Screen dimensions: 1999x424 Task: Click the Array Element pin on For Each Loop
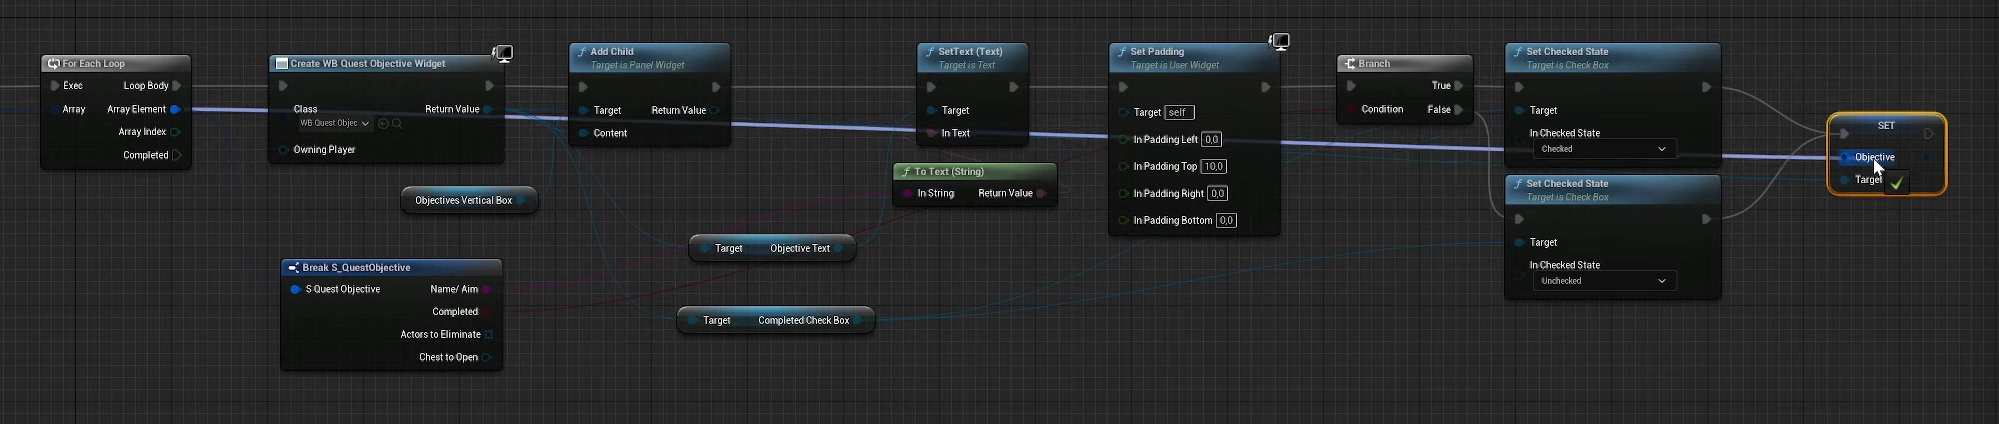coord(175,109)
